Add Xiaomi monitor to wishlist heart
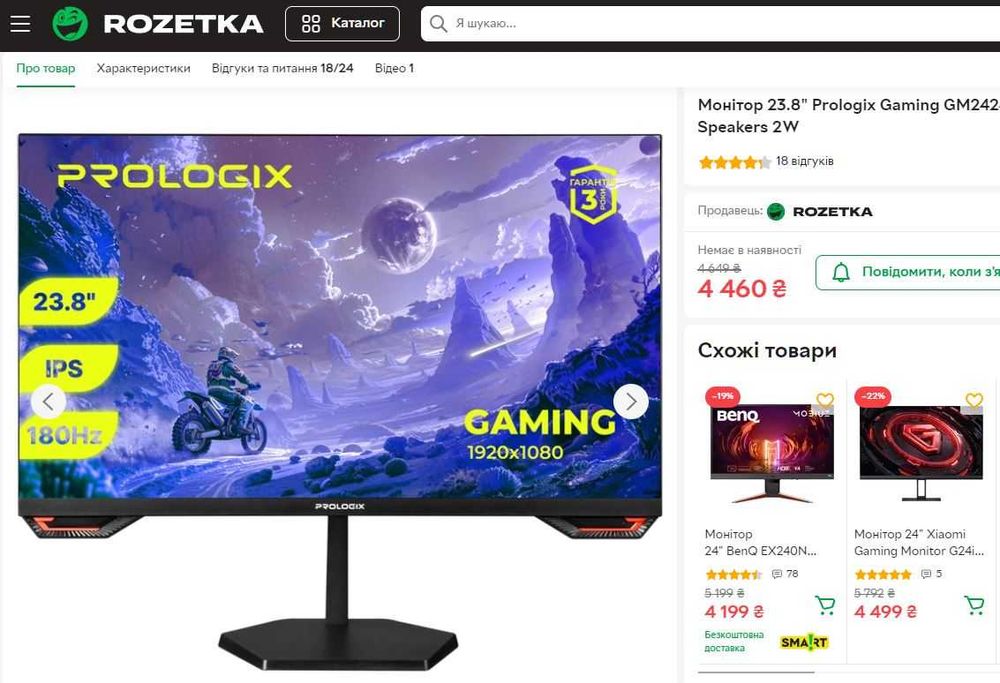Viewport: 1000px width, 683px height. [974, 400]
